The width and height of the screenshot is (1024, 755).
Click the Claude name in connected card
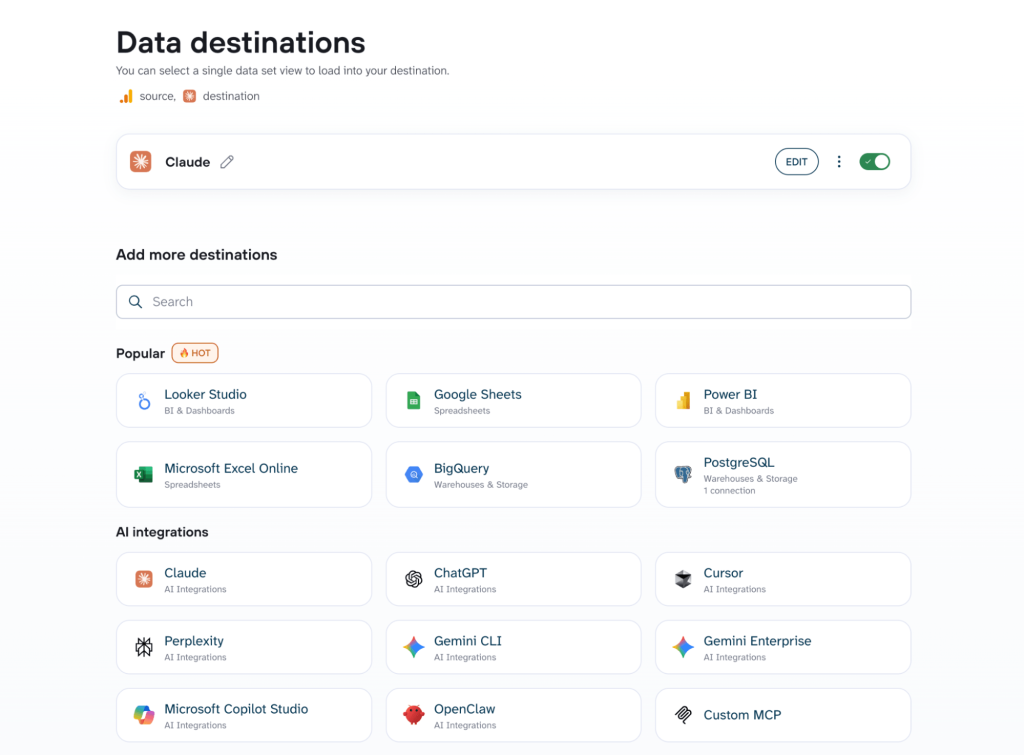click(x=187, y=162)
